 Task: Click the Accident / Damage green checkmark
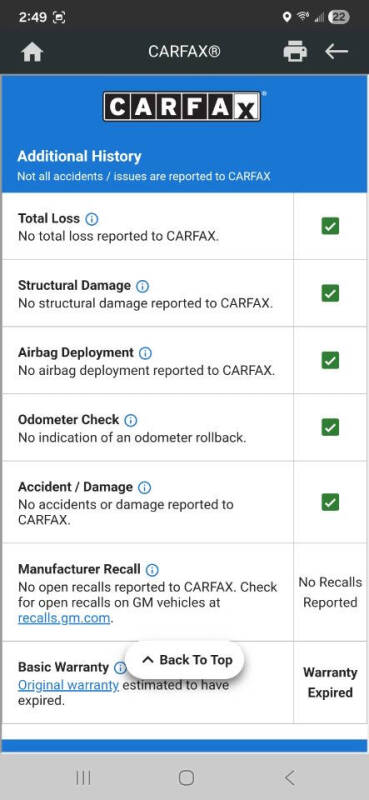[330, 503]
